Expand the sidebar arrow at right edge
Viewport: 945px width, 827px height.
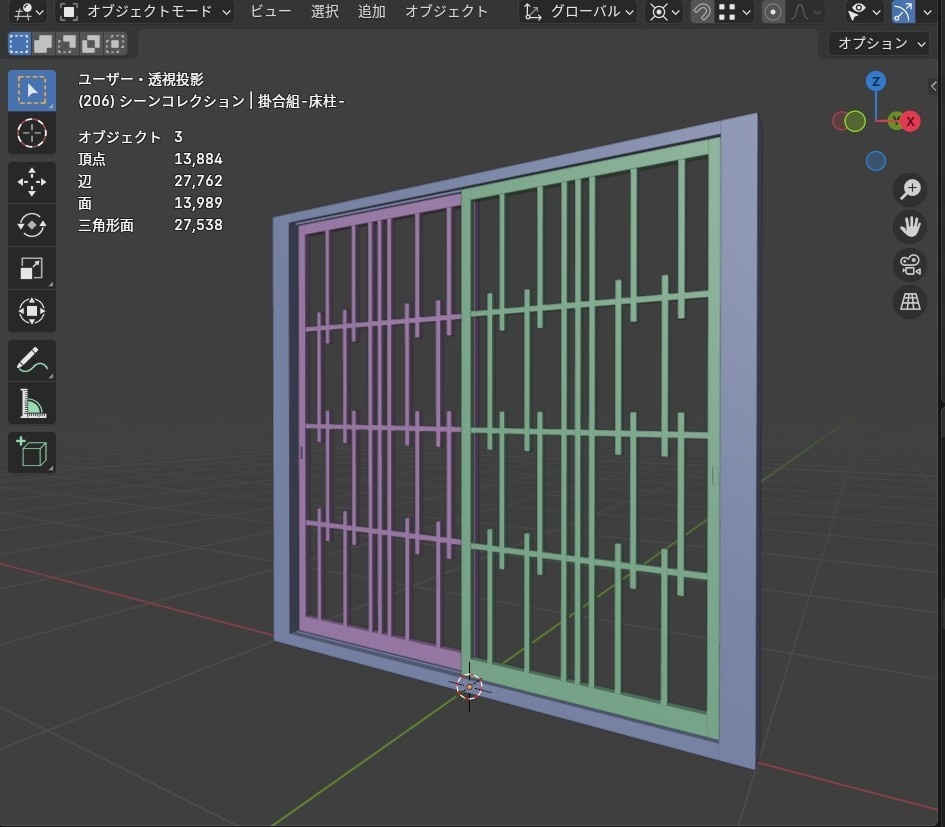coord(934,86)
